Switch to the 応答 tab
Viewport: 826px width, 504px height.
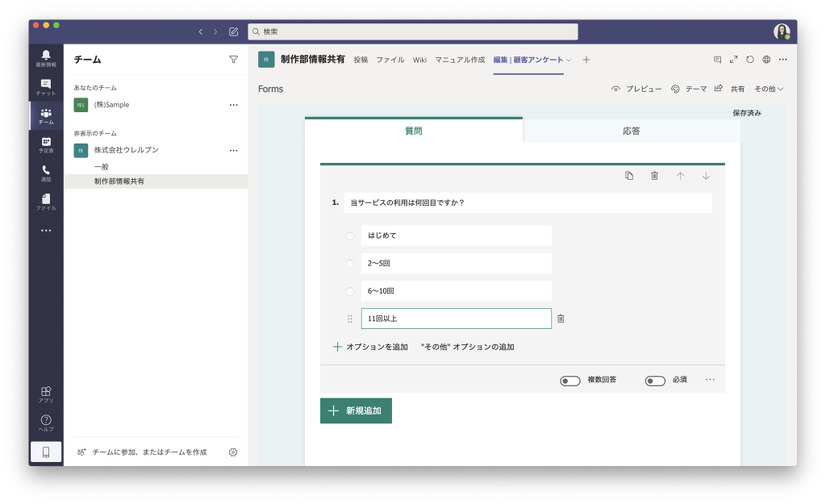tap(631, 131)
